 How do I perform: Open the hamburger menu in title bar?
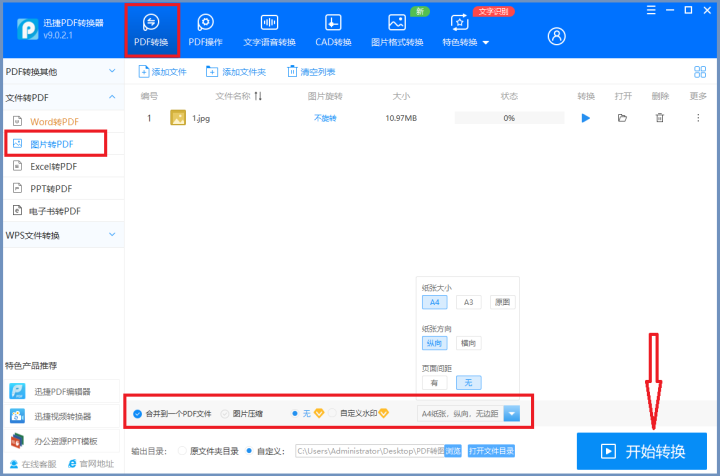[x=651, y=10]
